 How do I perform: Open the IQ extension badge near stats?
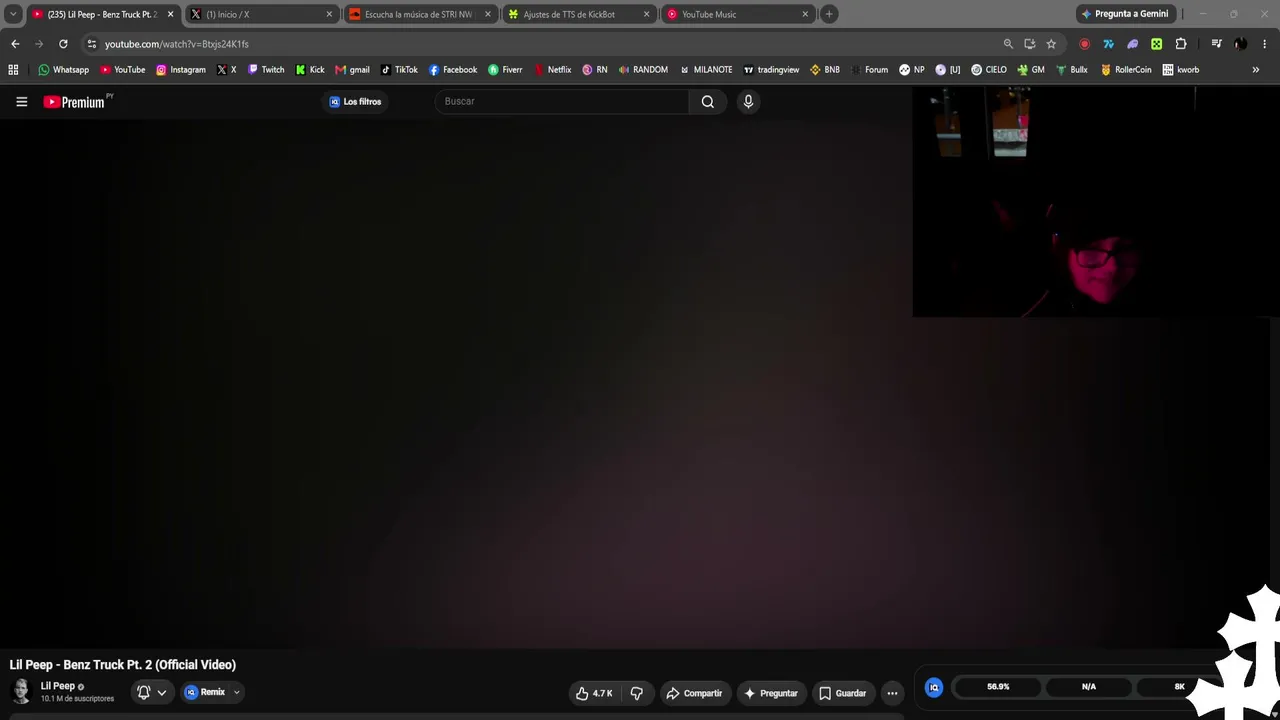pyautogui.click(x=934, y=687)
